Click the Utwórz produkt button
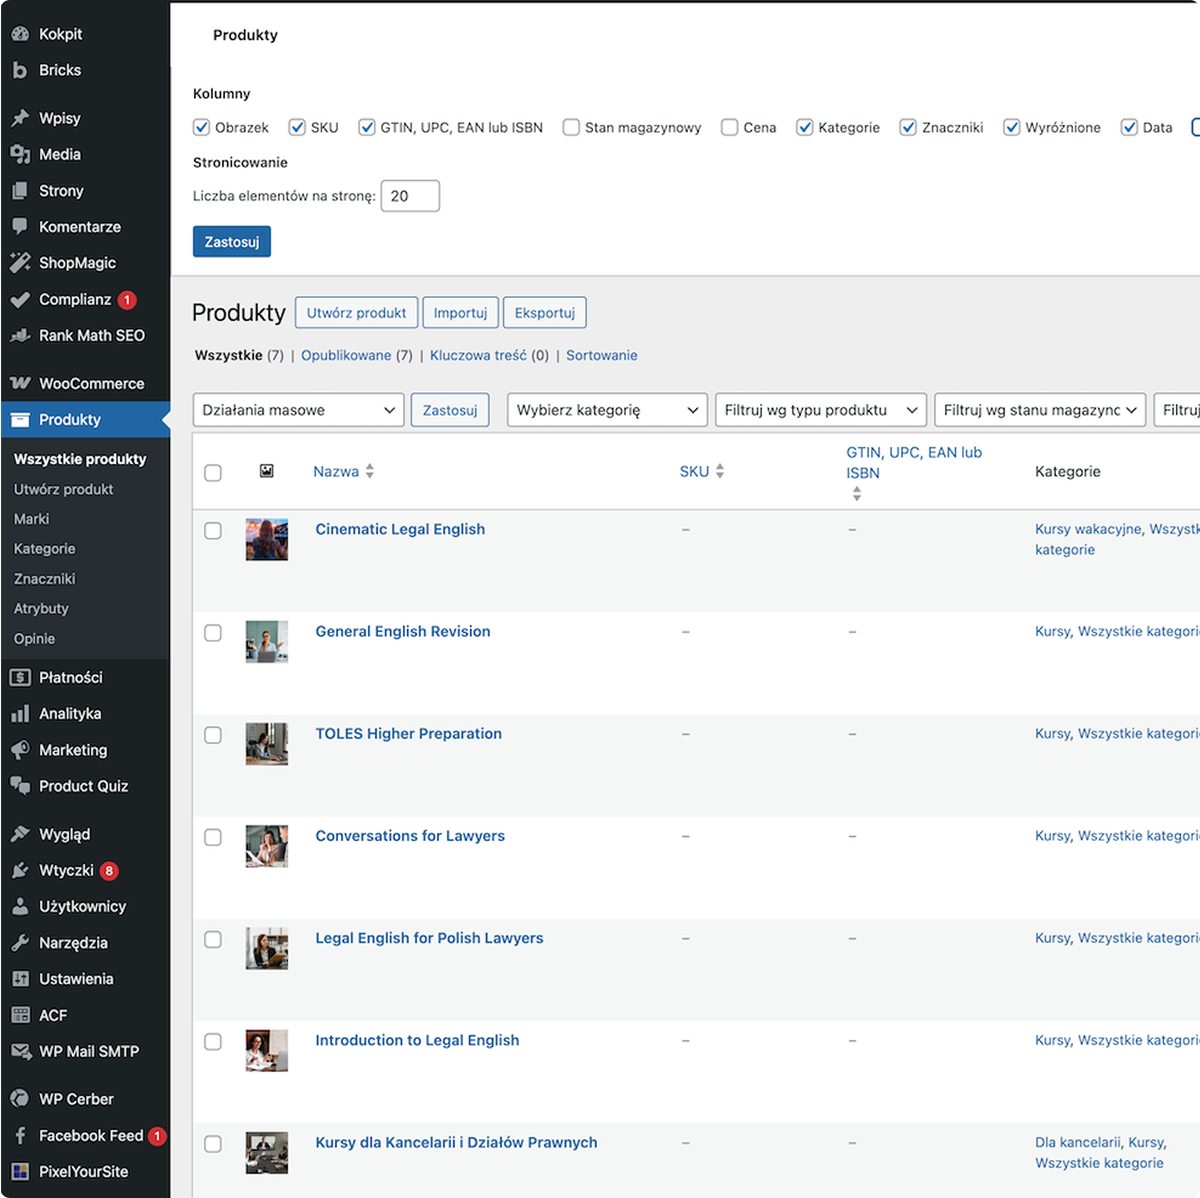Viewport: 1200px width, 1198px height. 356,313
